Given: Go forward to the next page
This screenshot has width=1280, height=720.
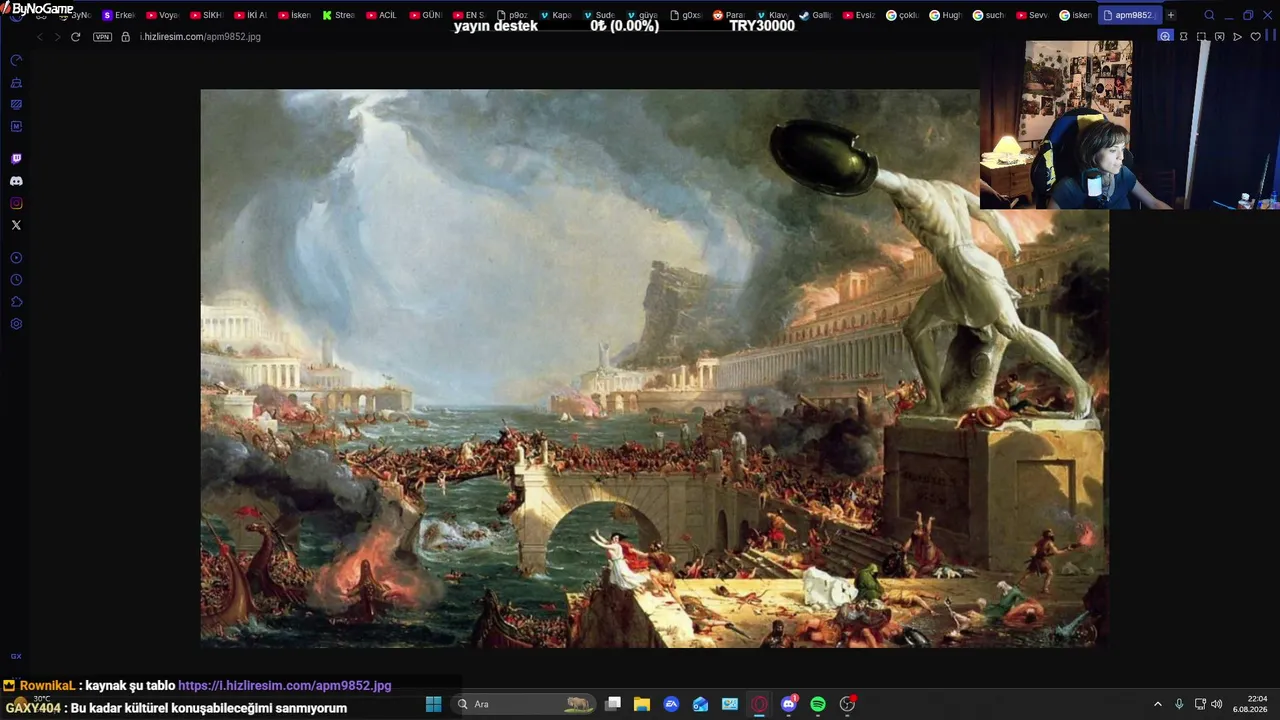Looking at the screenshot, I should point(56,37).
